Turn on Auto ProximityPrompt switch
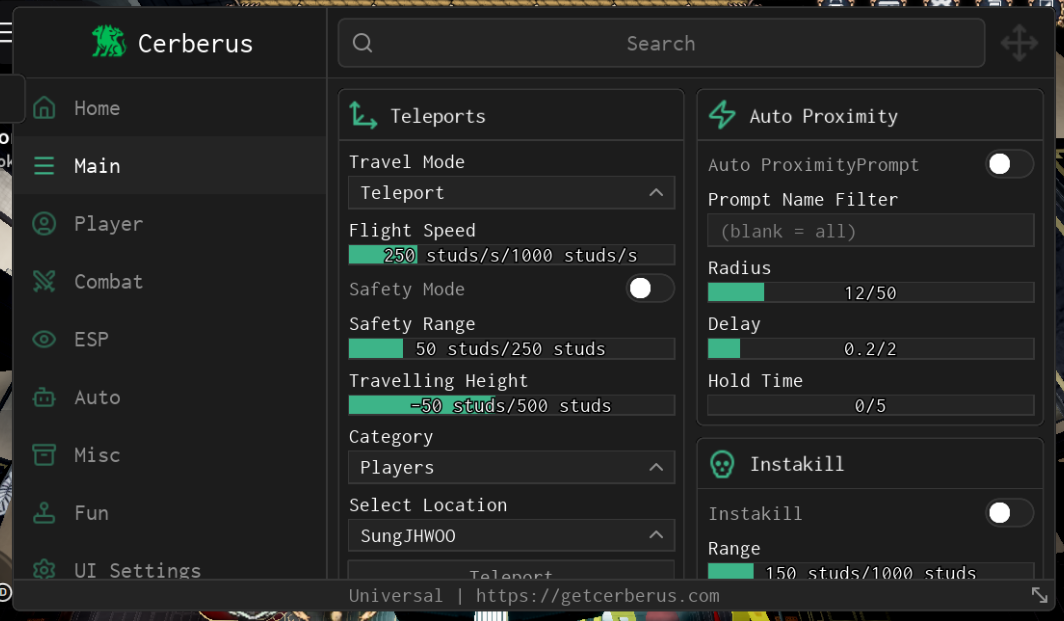 [1009, 165]
